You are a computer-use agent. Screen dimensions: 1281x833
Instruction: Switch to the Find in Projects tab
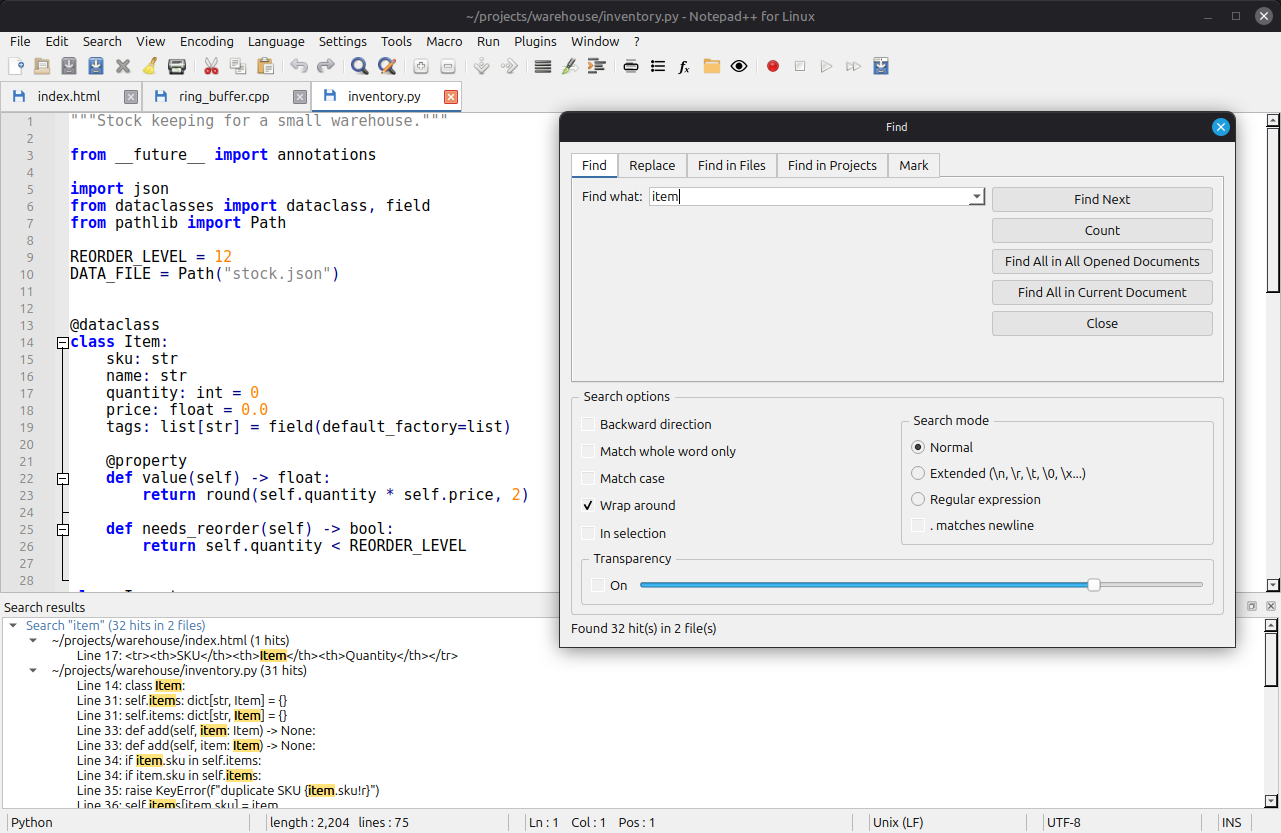coord(832,165)
